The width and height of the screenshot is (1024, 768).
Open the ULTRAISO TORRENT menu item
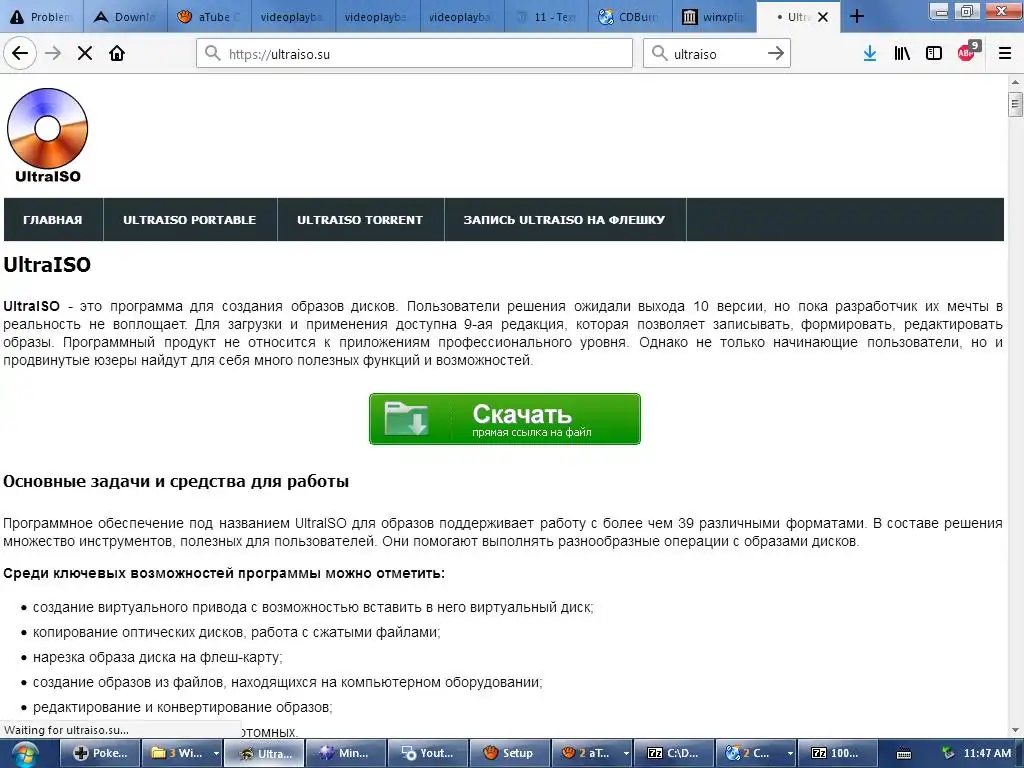360,219
